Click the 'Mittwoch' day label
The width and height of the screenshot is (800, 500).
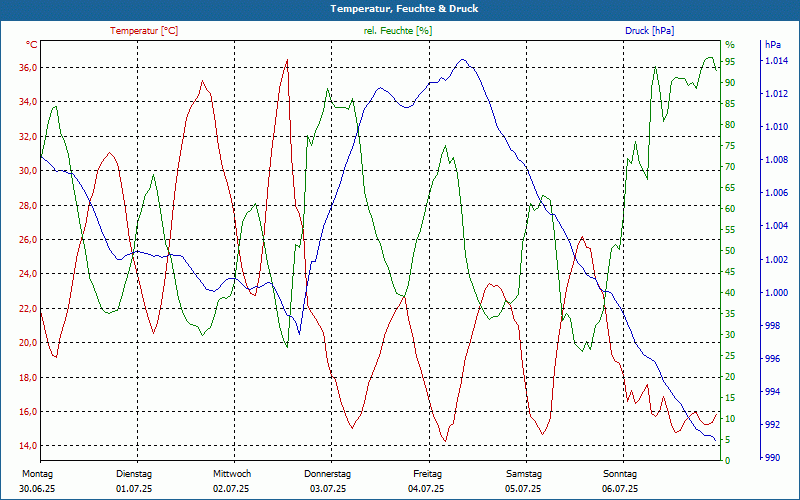(232, 474)
